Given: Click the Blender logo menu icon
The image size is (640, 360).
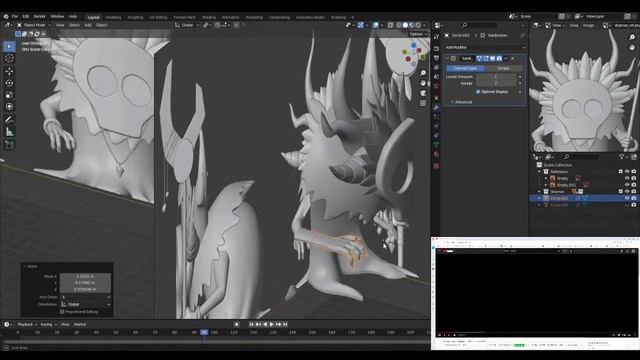Looking at the screenshot, I should click(6, 17).
